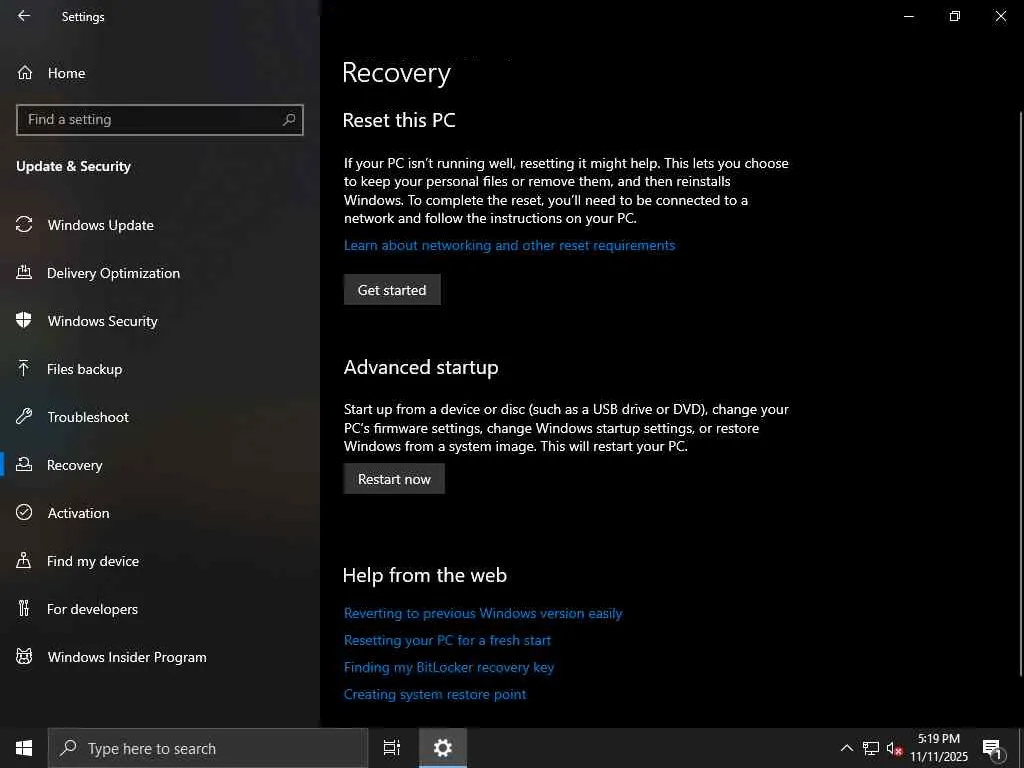Open the Files backup section

click(84, 369)
